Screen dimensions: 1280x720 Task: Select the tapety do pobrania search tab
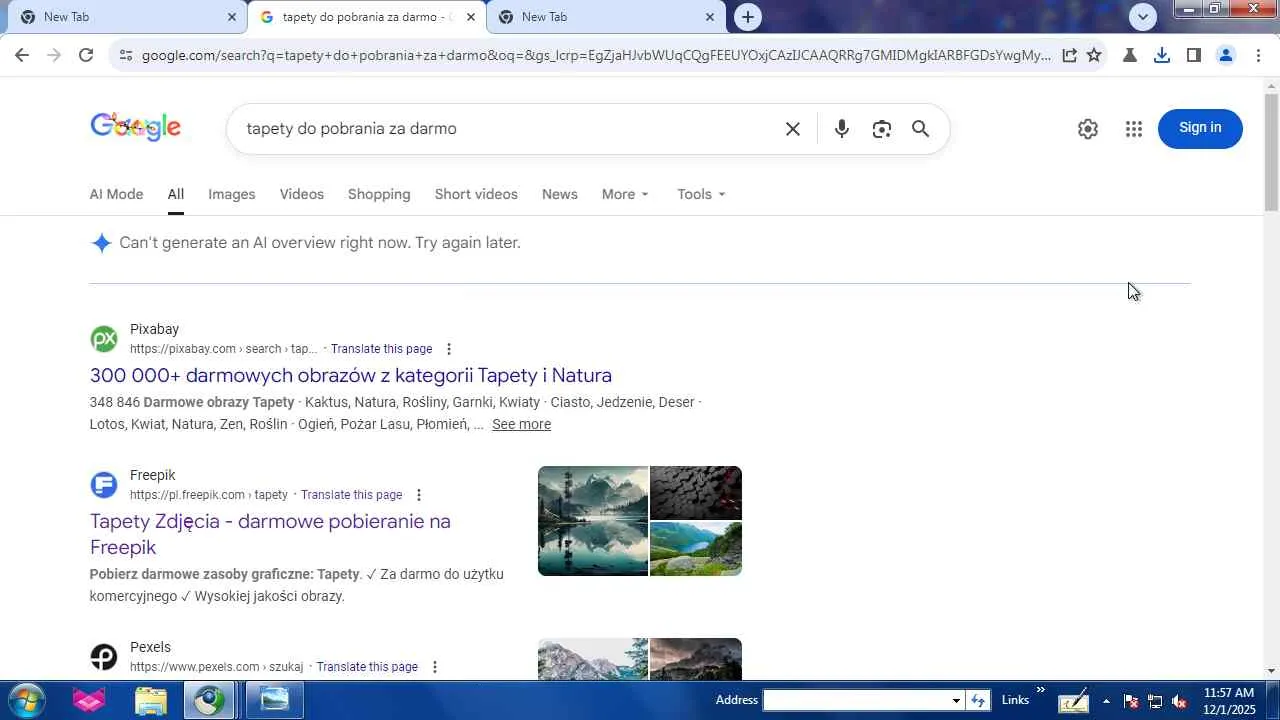point(367,17)
